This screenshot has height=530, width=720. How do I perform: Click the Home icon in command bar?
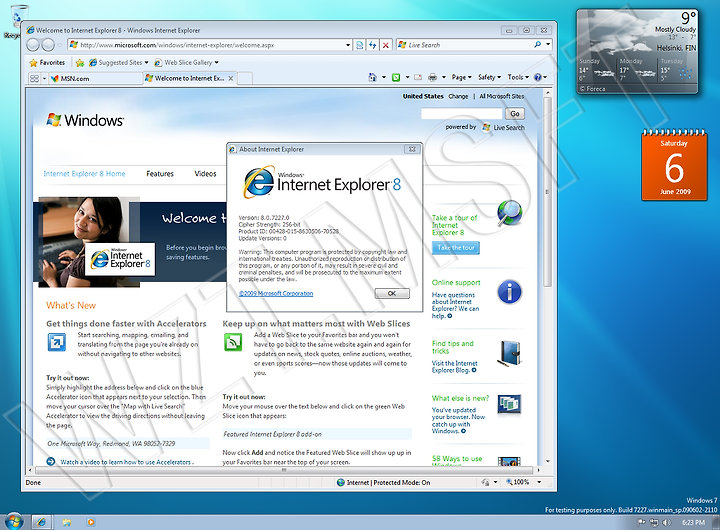372,77
